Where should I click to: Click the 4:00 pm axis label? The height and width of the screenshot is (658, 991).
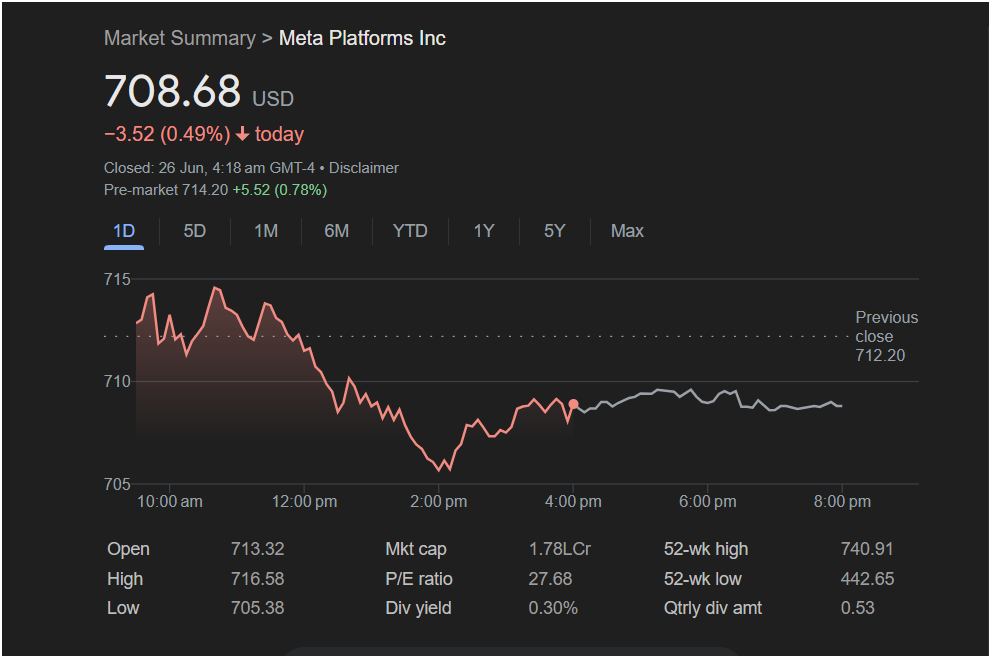point(573,502)
